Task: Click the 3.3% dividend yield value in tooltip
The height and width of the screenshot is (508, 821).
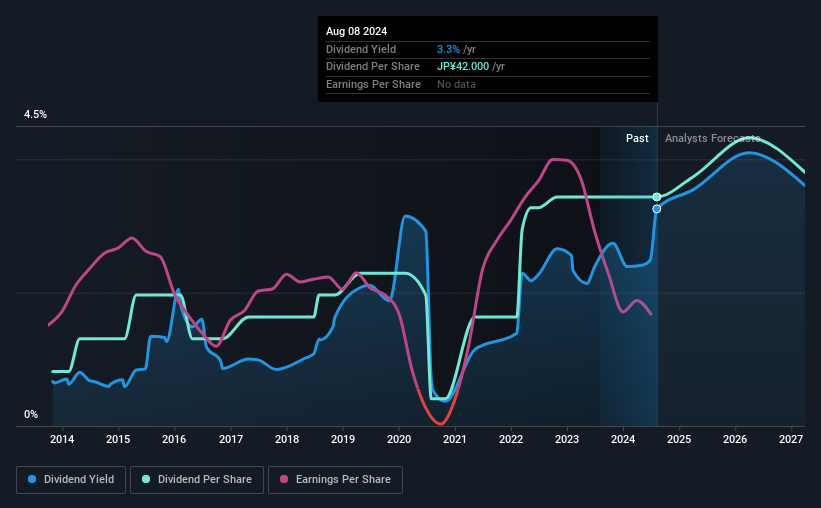Action: click(448, 49)
